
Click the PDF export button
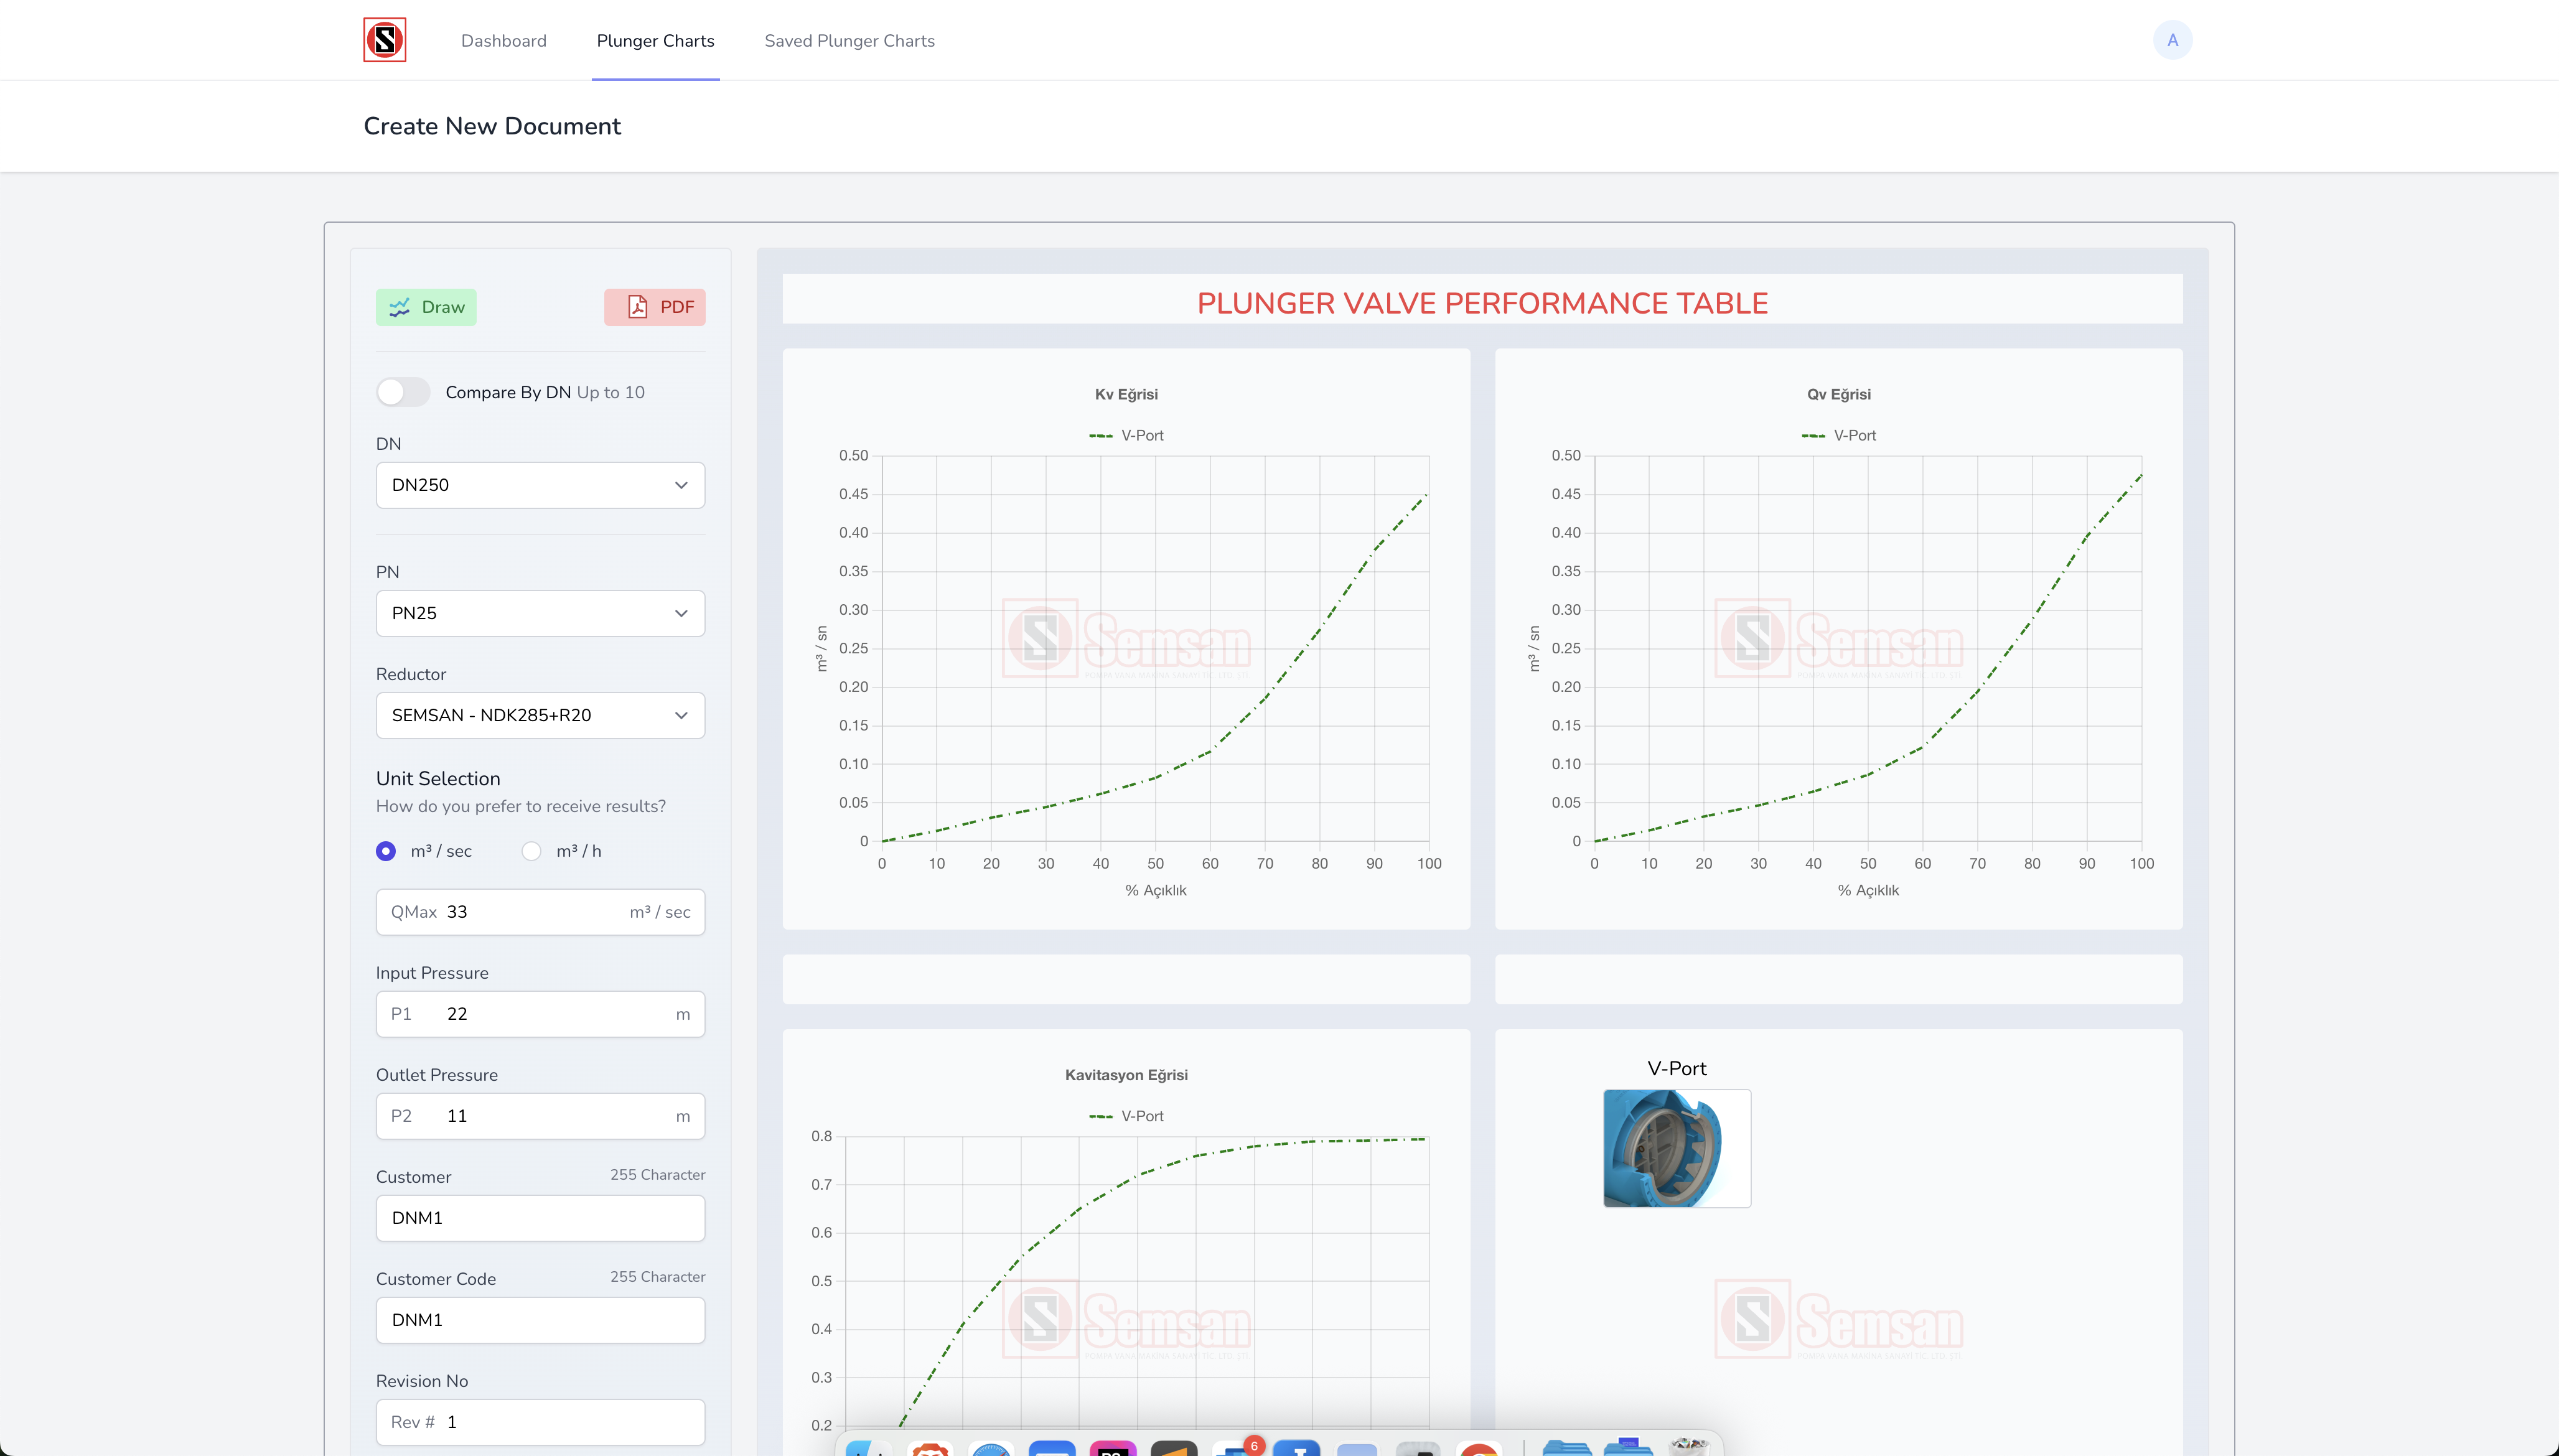pos(655,307)
